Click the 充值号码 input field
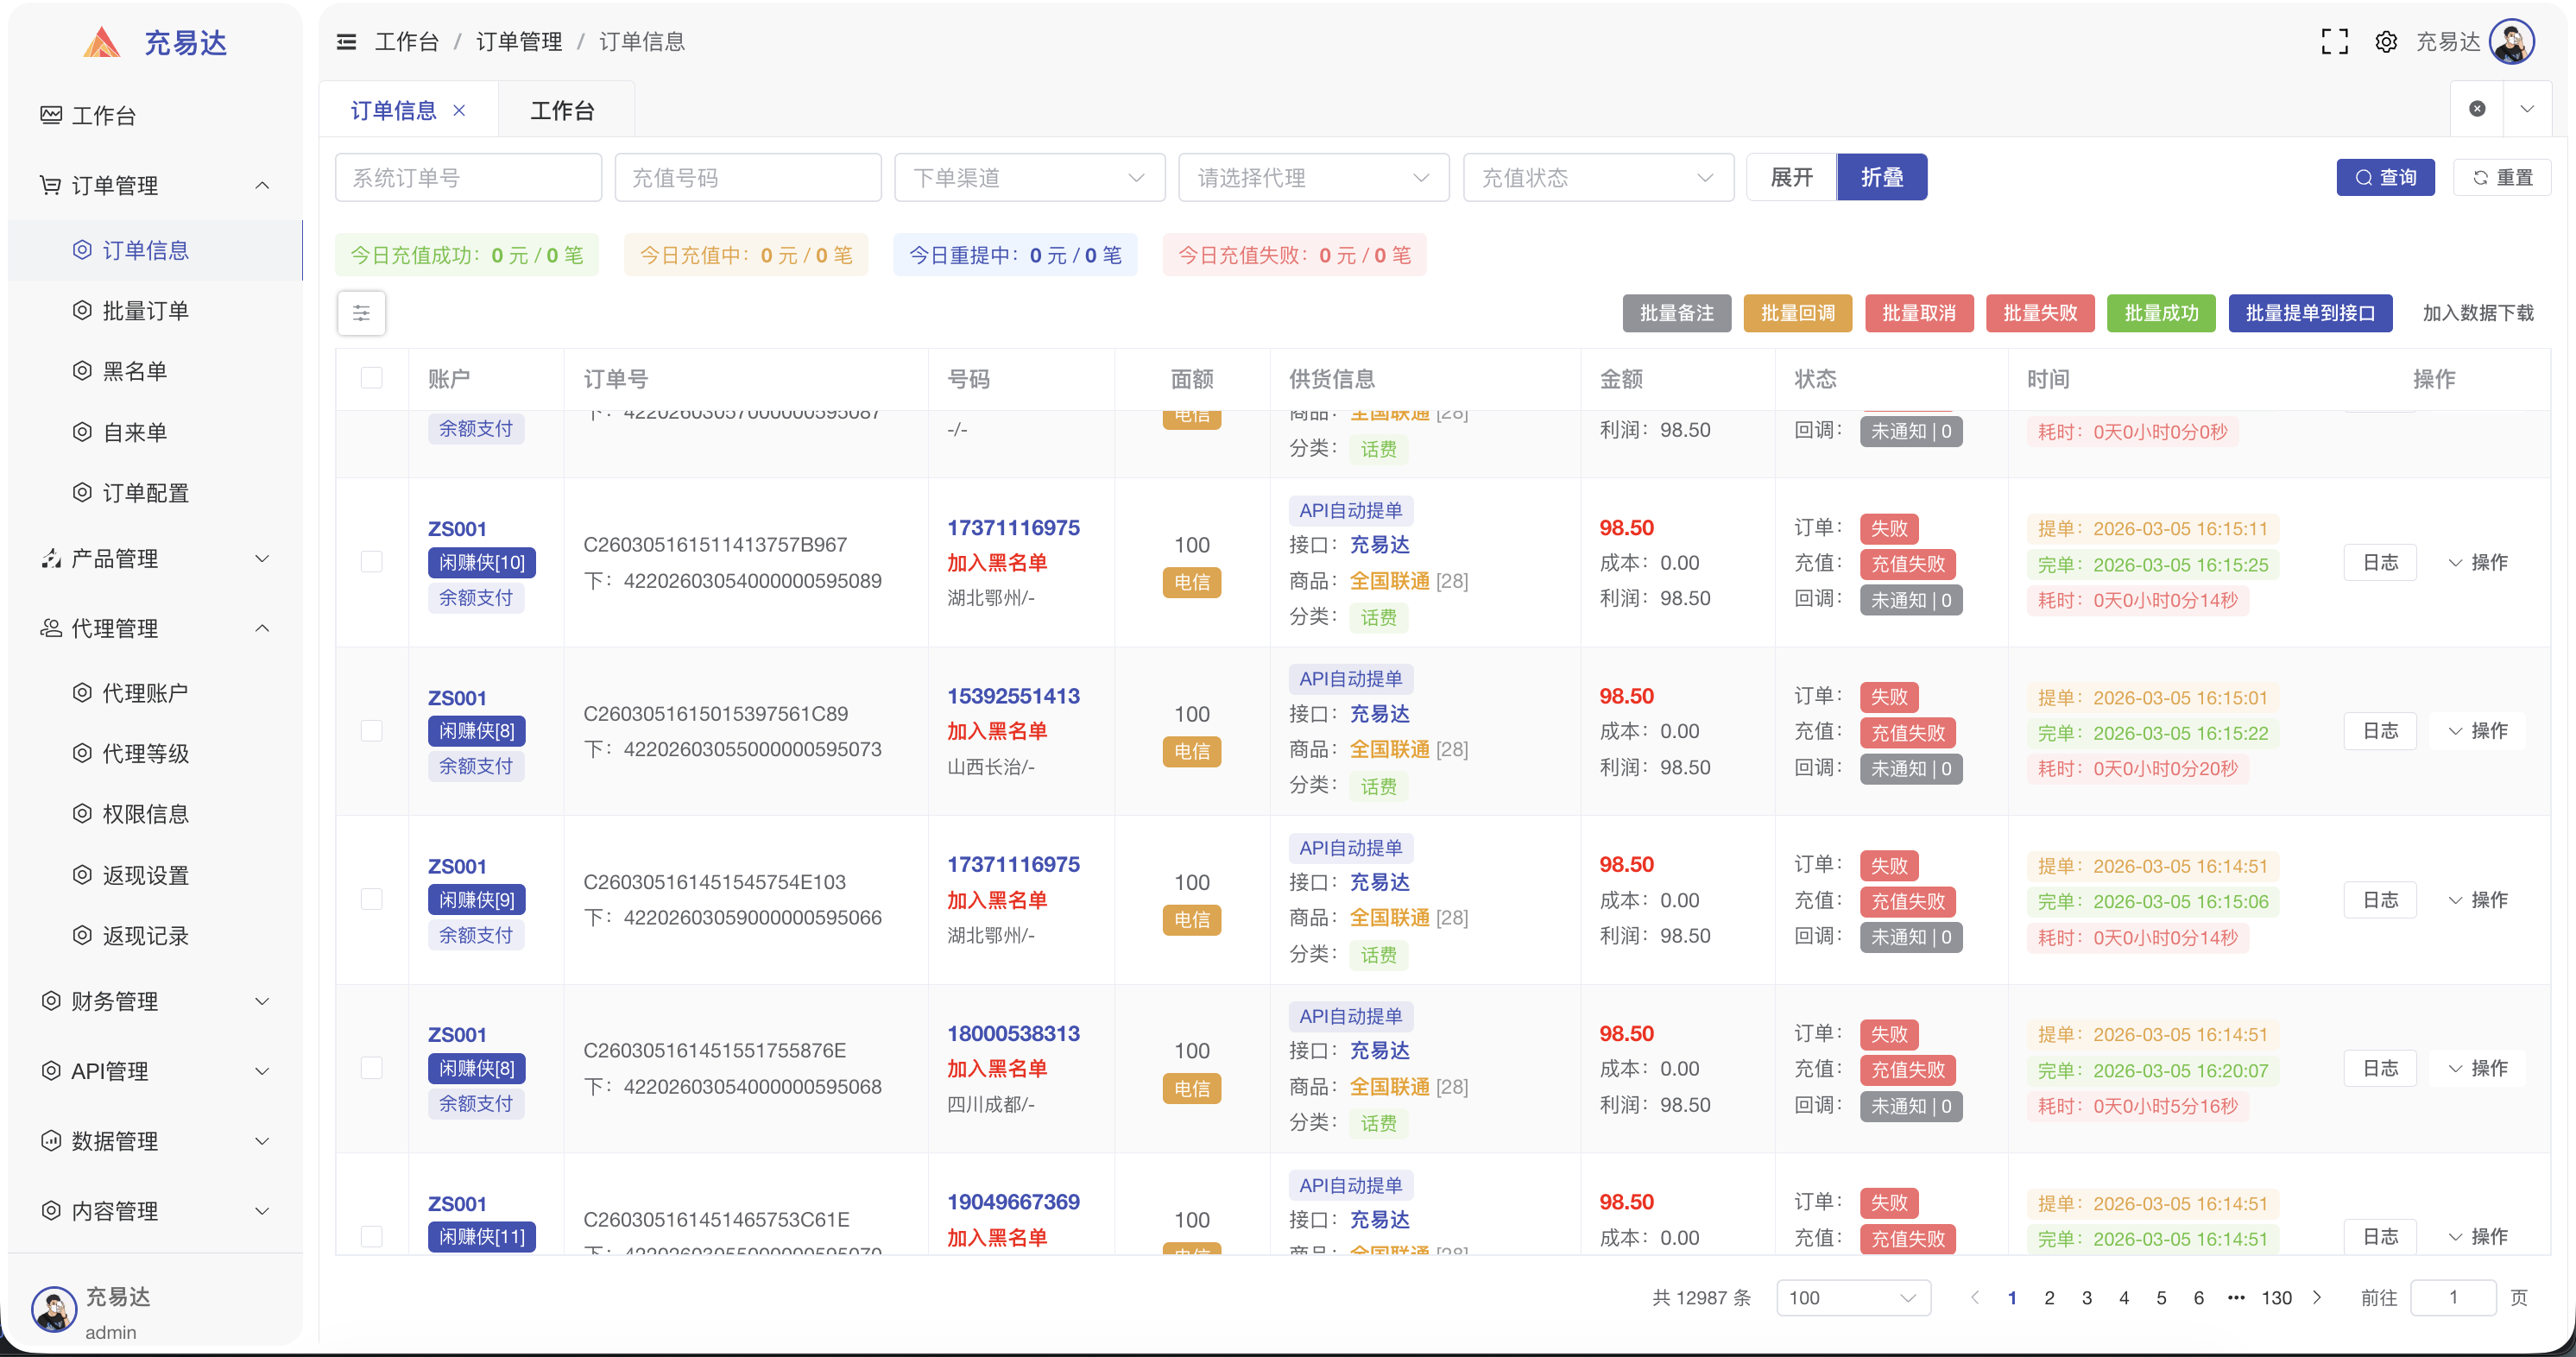 748,177
